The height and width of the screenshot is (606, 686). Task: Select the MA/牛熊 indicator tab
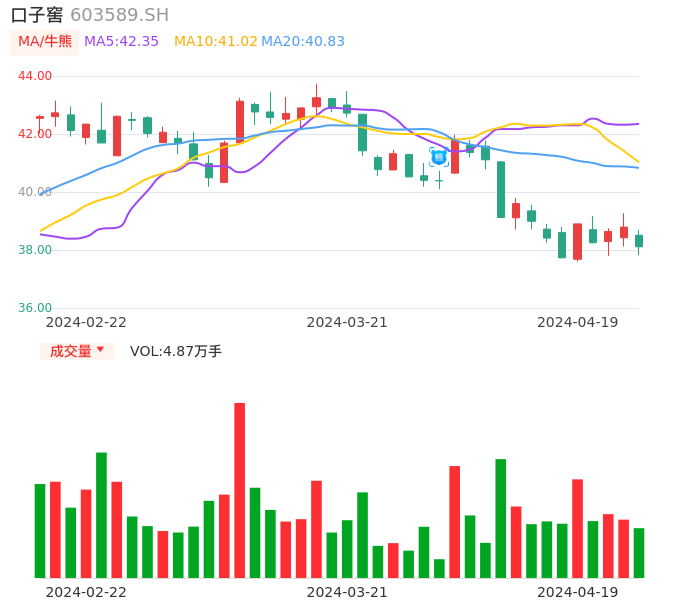coord(44,42)
